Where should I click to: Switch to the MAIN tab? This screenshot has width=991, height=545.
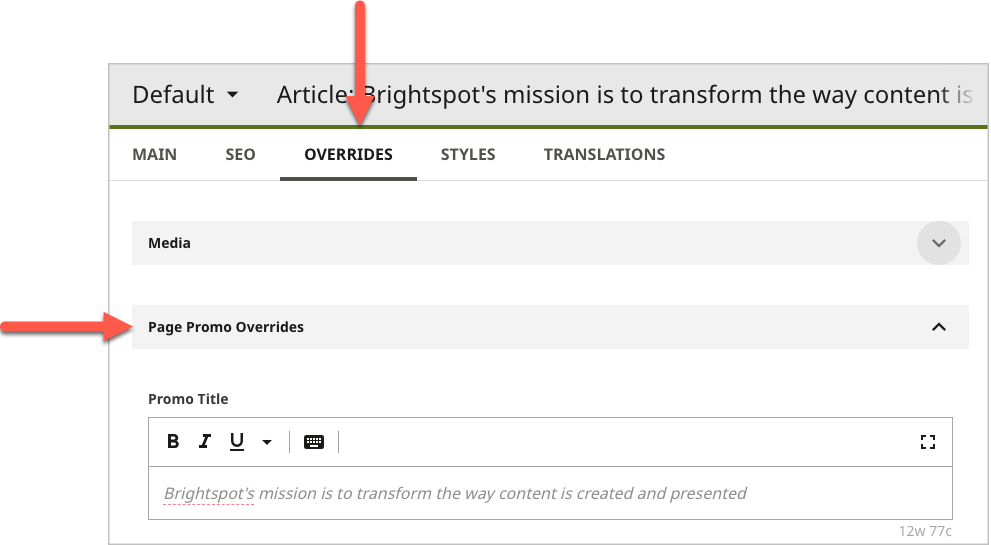point(154,155)
